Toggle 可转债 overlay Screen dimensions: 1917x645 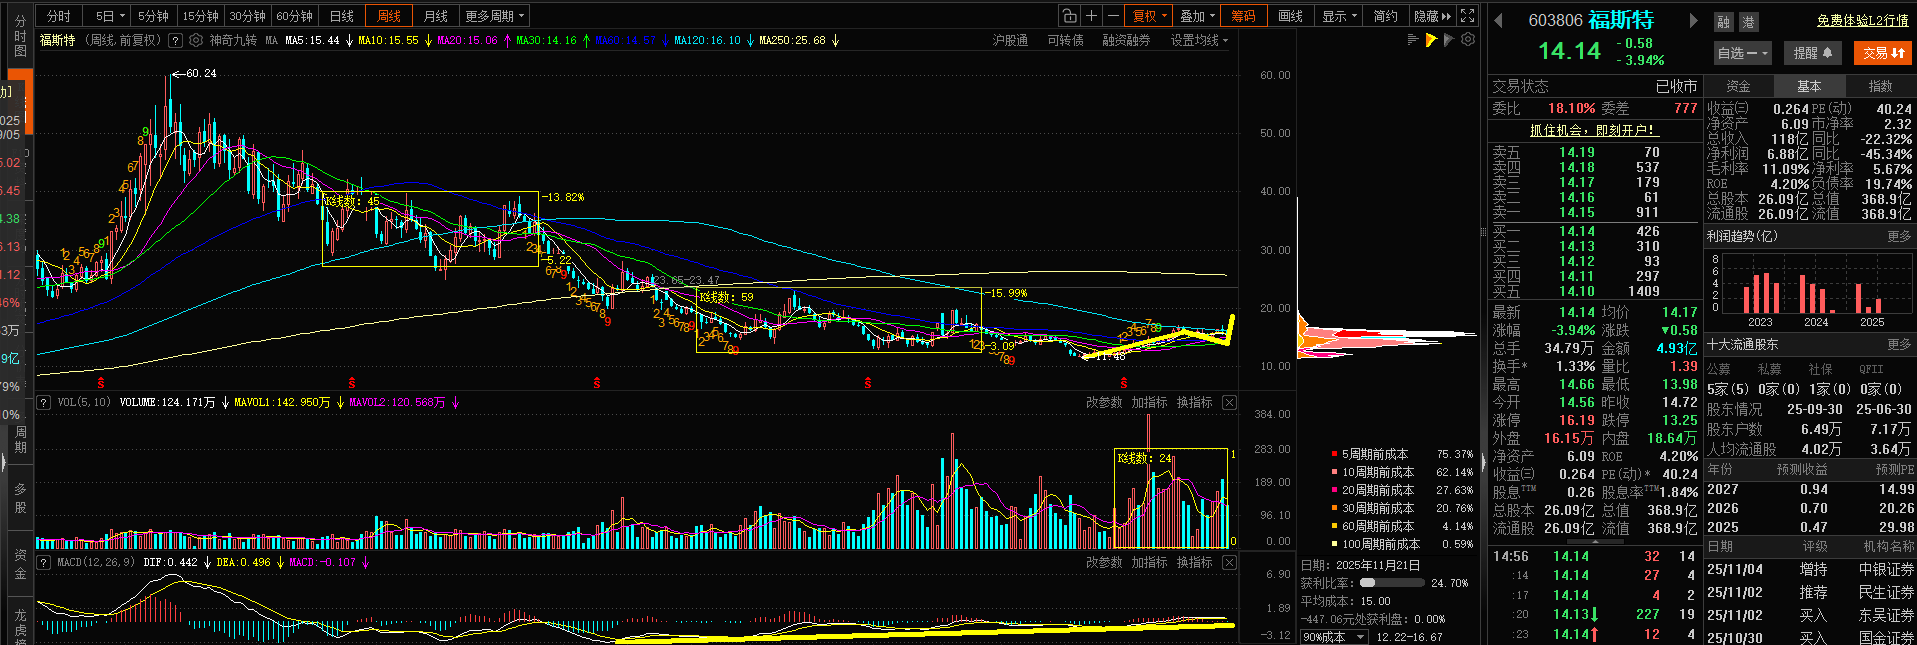pyautogui.click(x=1065, y=41)
